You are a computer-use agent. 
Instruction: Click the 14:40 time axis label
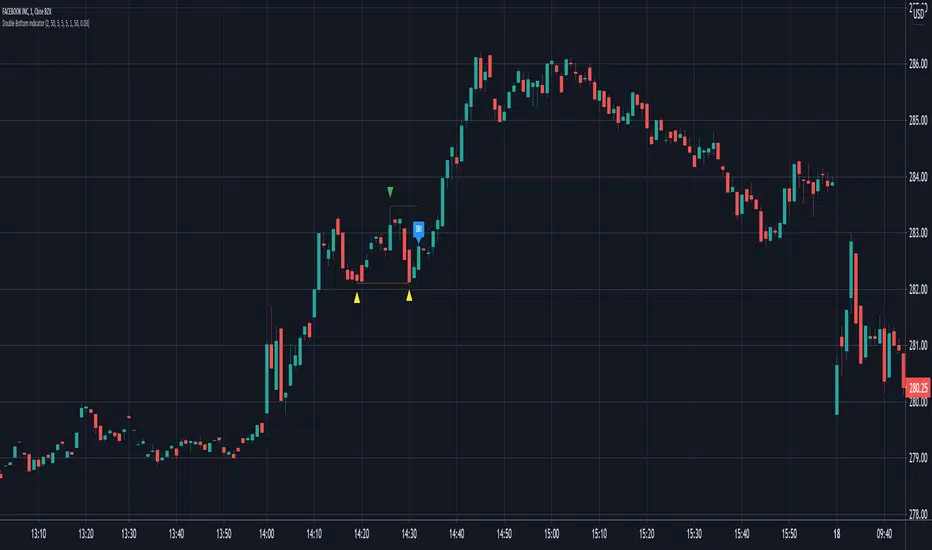[x=456, y=534]
